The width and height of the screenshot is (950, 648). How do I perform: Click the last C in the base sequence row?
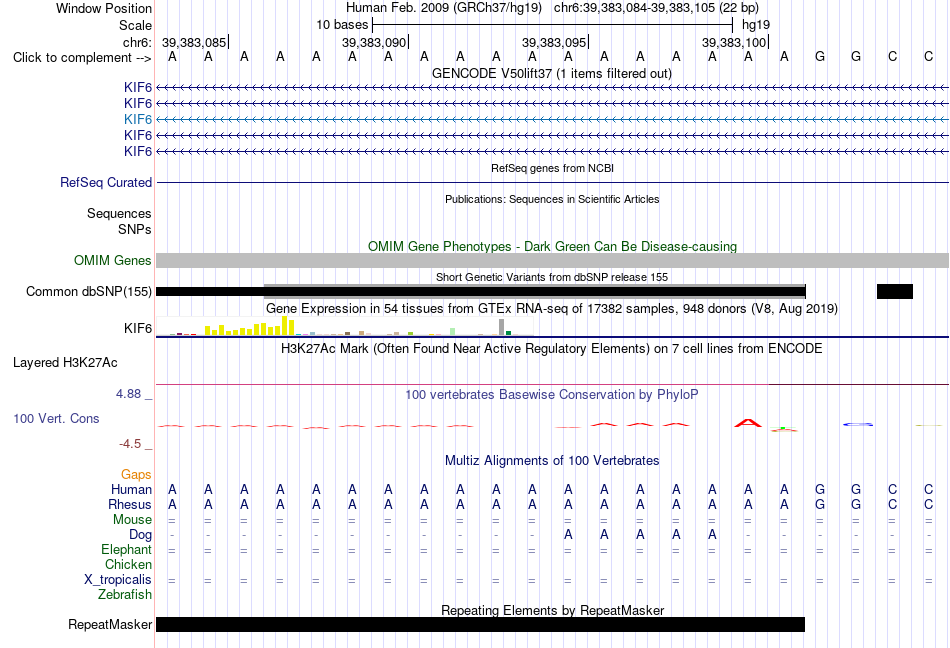(x=928, y=57)
